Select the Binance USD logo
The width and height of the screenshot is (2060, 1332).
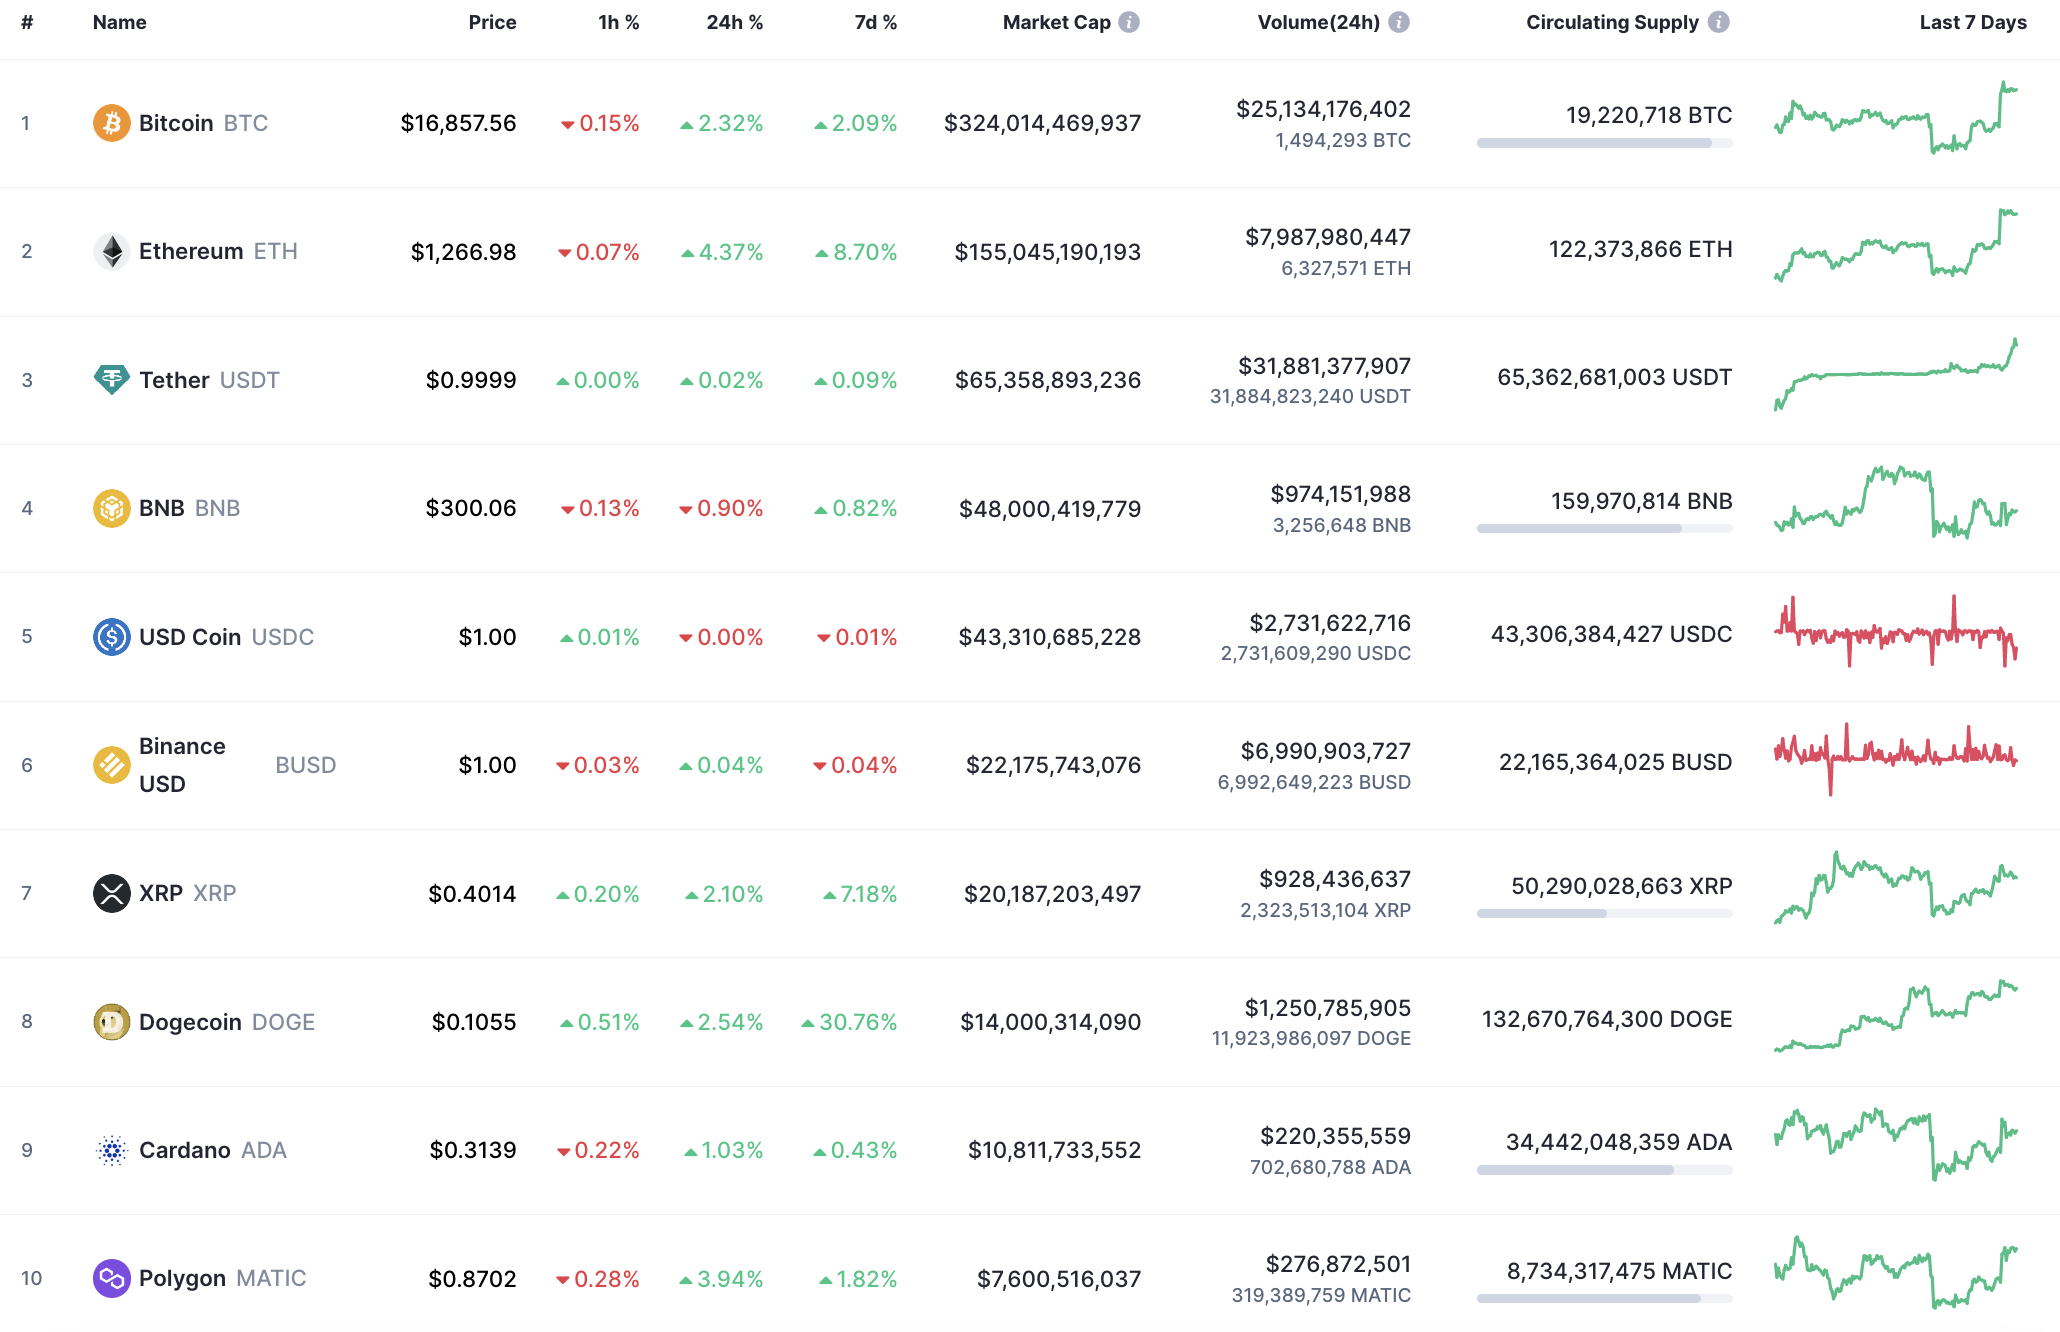(112, 764)
